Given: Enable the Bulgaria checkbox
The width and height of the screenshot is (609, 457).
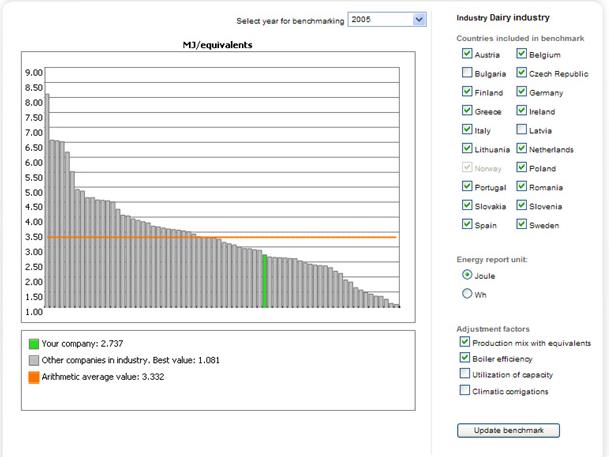Looking at the screenshot, I should (x=467, y=72).
